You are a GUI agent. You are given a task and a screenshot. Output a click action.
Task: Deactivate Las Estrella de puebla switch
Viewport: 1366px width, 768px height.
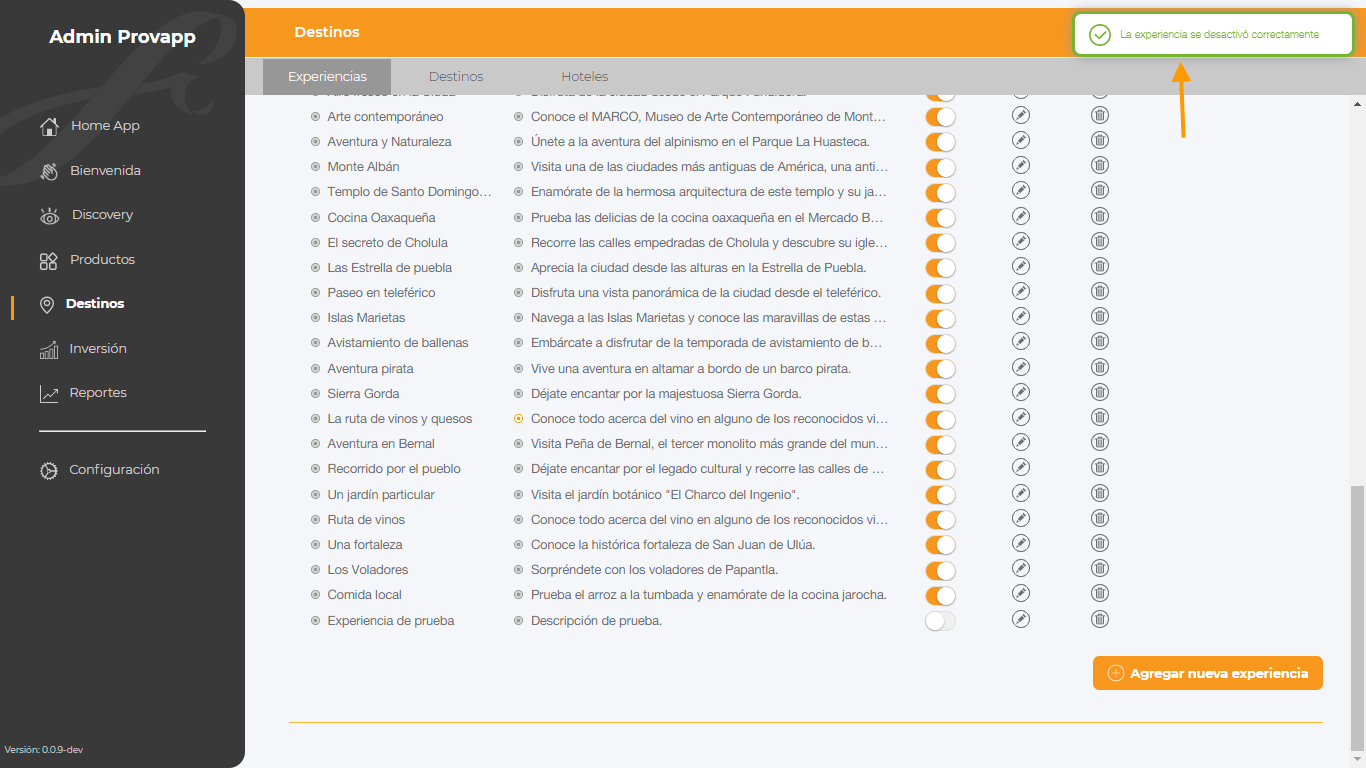pyautogui.click(x=940, y=268)
